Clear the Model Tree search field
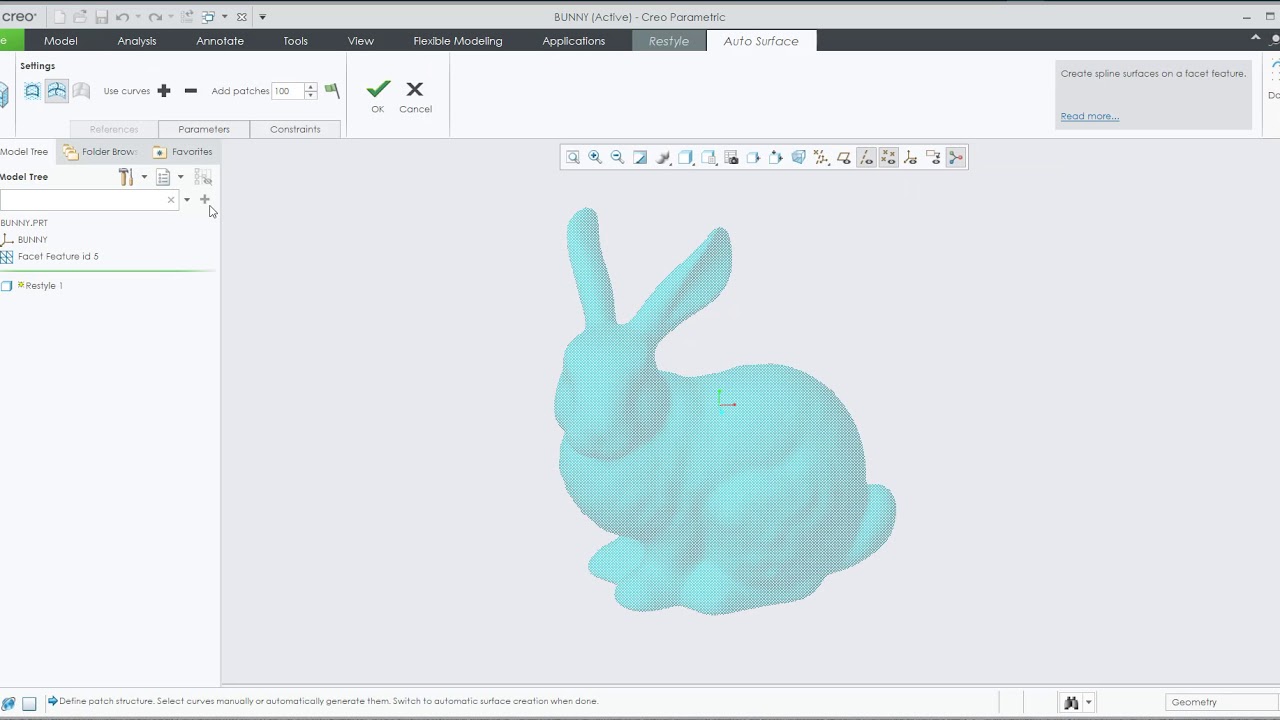Screen dimensions: 1280x720 (x=171, y=200)
